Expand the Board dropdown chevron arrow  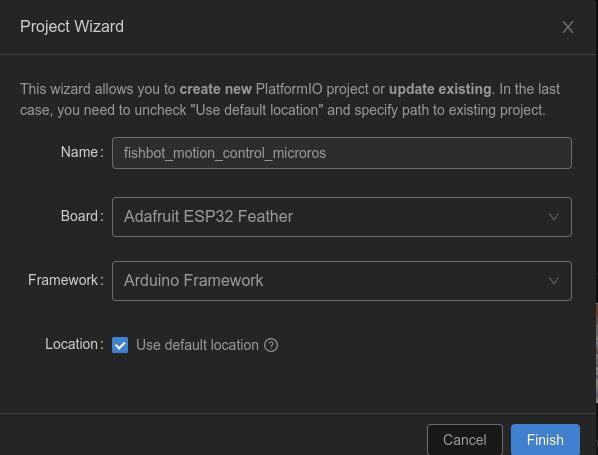coord(554,217)
